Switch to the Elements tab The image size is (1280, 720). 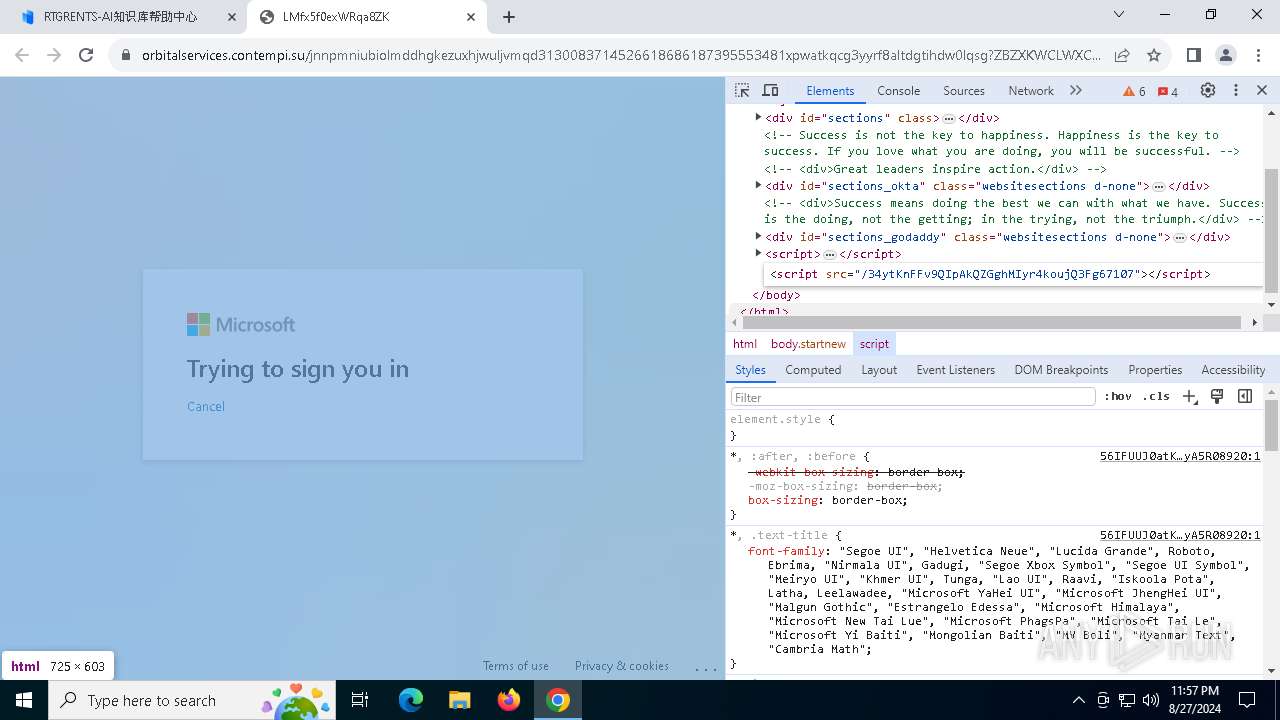830,90
